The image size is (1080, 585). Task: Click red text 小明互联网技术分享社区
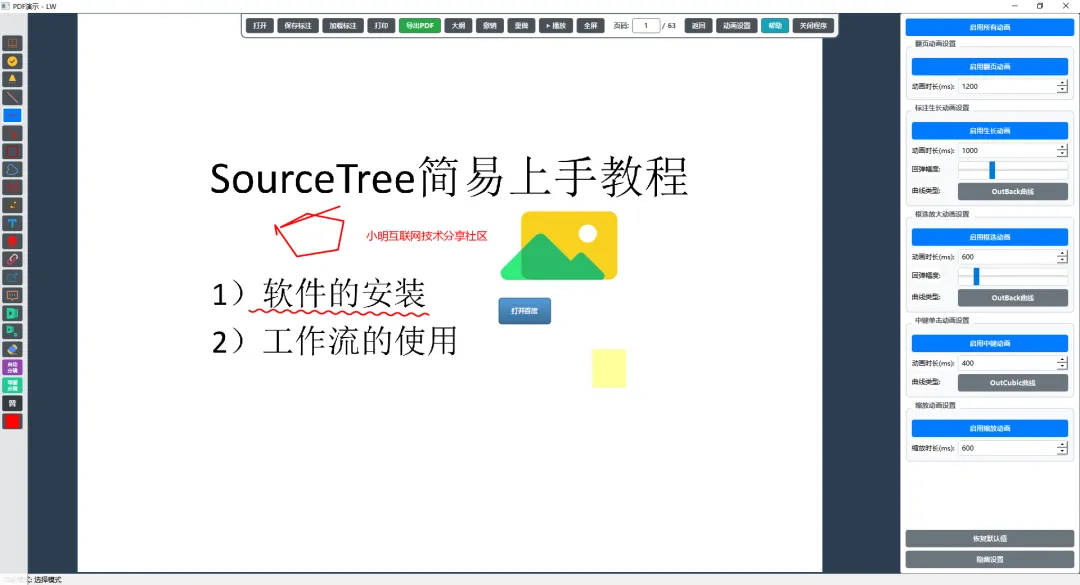(x=426, y=236)
